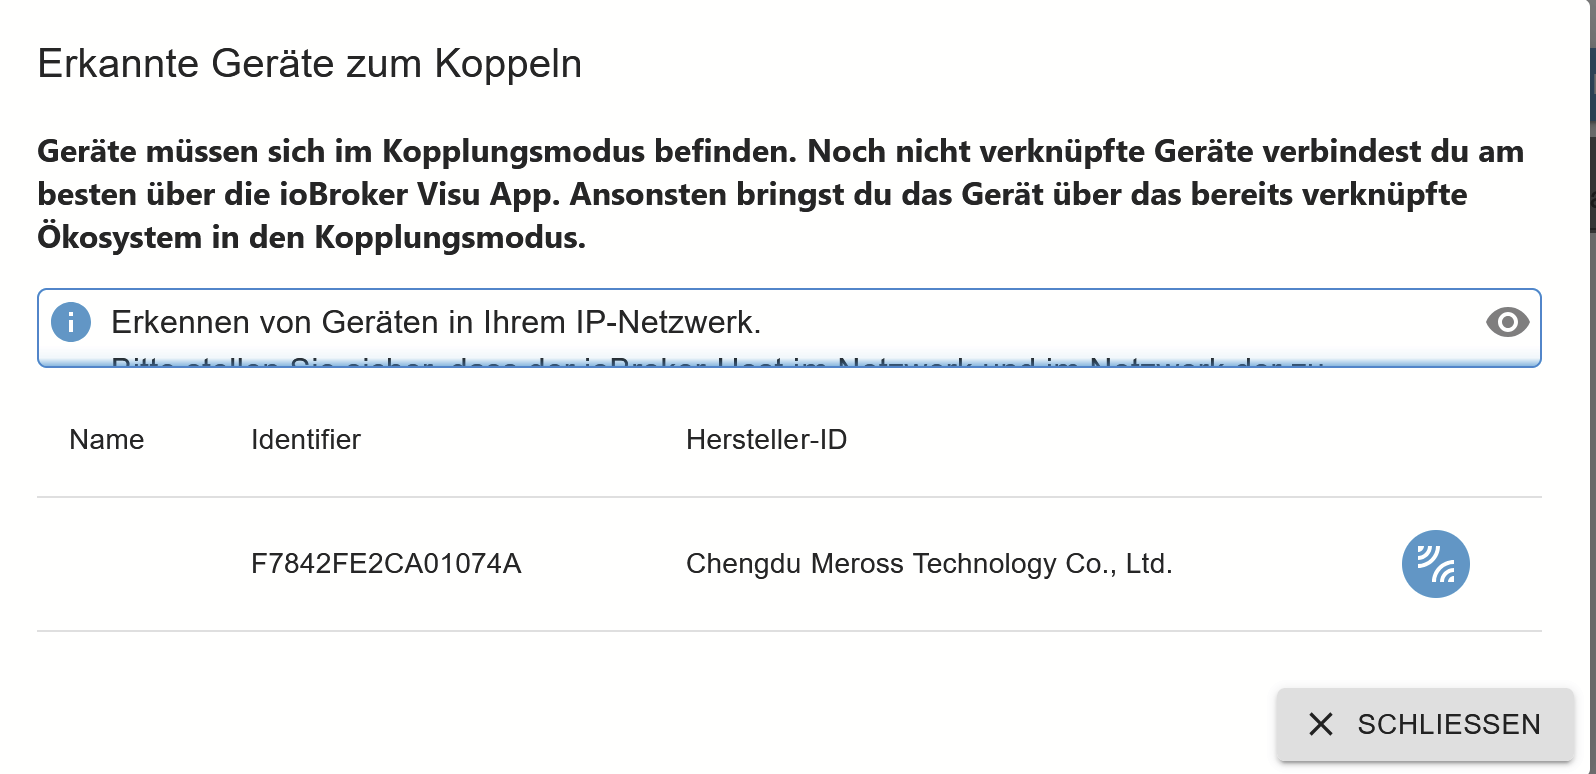Click the Hersteller-ID column header
This screenshot has width=1596, height=774.
766,440
